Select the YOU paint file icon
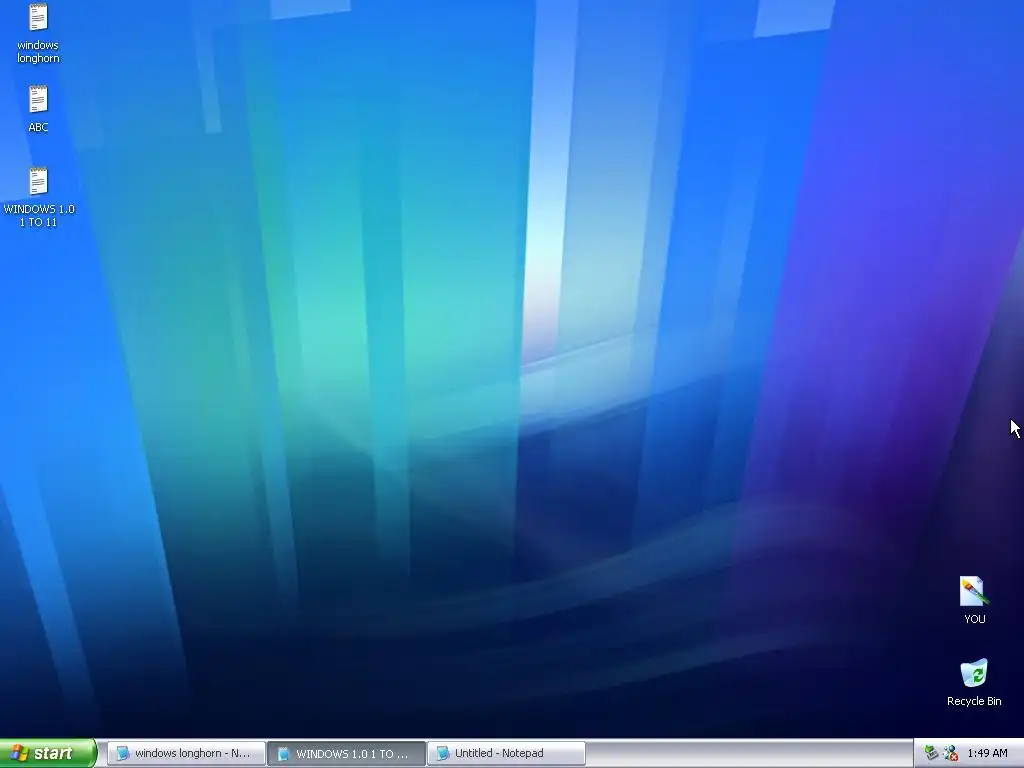The image size is (1024, 768). (974, 592)
